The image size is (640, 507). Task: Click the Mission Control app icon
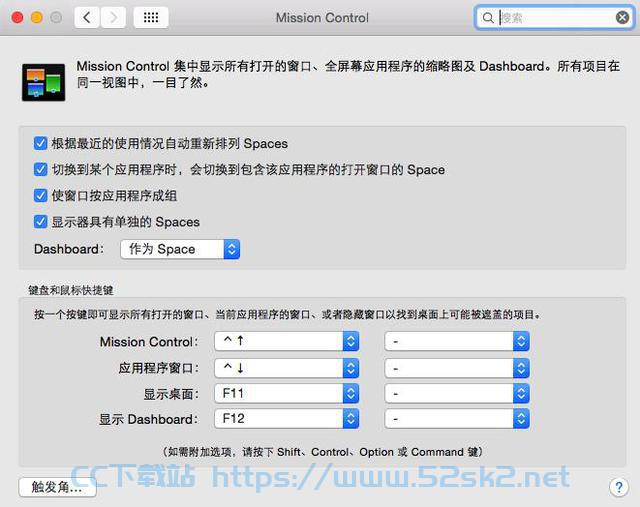pyautogui.click(x=44, y=82)
